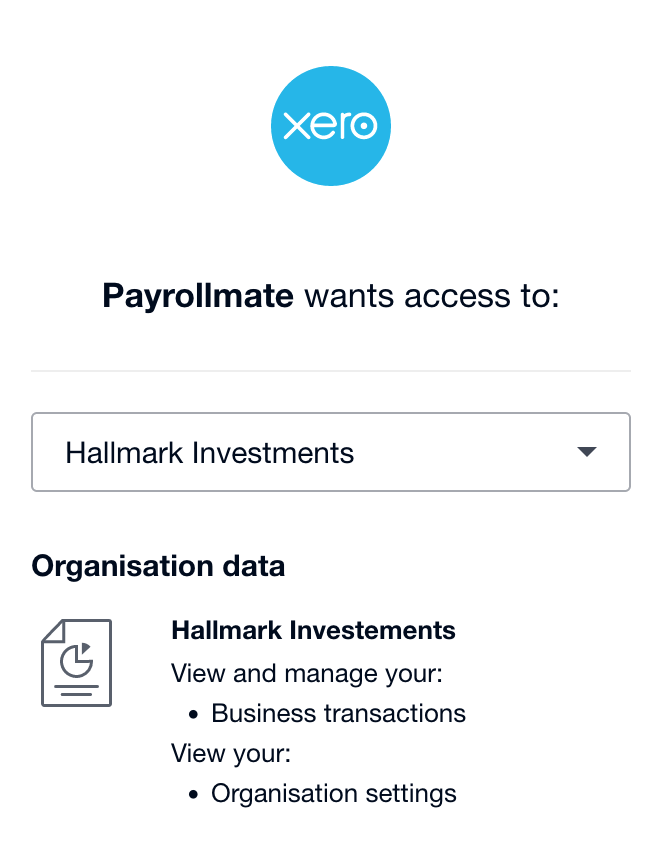Click the bullet beside Business transactions
Image resolution: width=670 pixels, height=842 pixels.
point(194,714)
